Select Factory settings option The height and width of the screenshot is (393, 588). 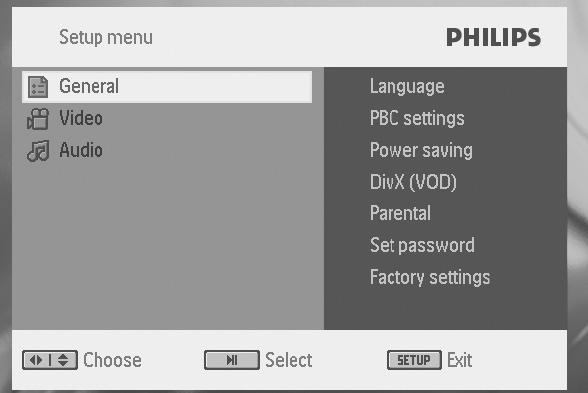430,278
